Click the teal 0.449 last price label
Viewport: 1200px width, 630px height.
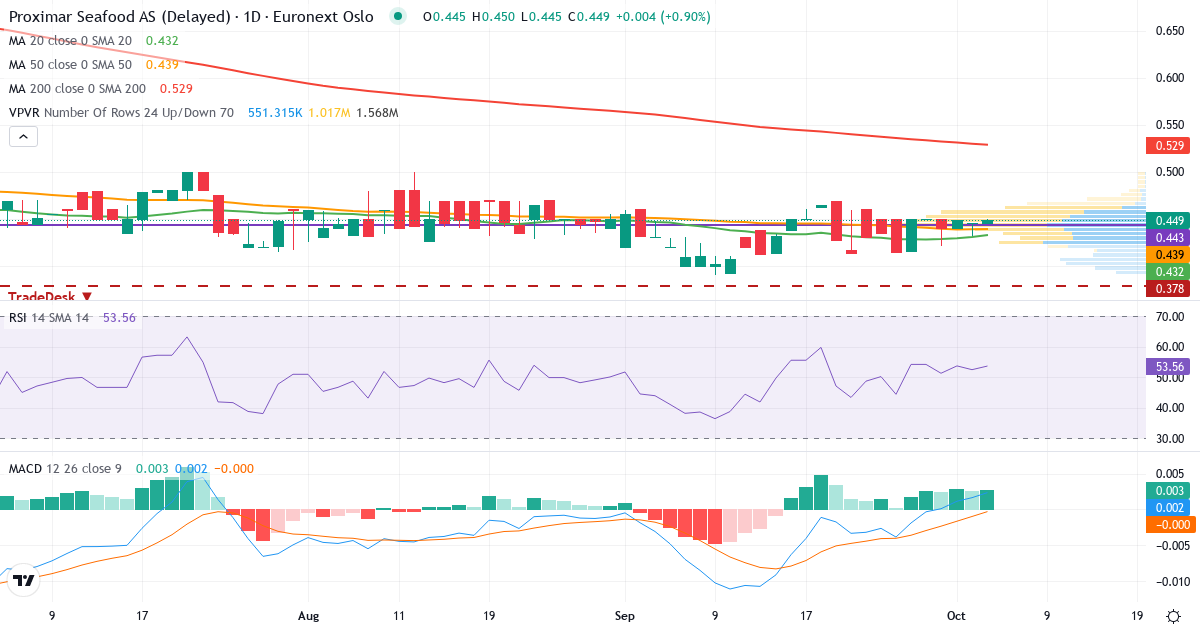tap(1168, 221)
